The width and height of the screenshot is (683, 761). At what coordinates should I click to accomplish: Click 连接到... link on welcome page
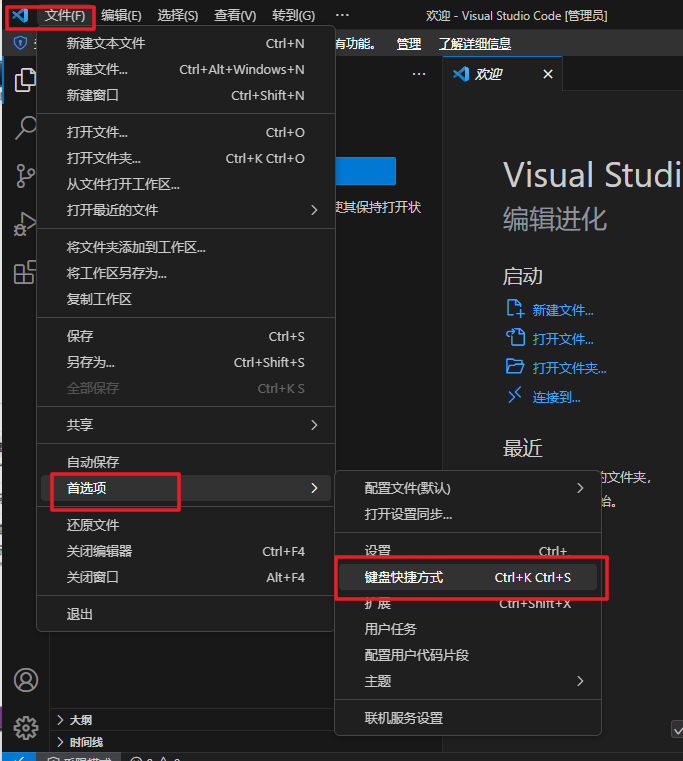point(556,397)
